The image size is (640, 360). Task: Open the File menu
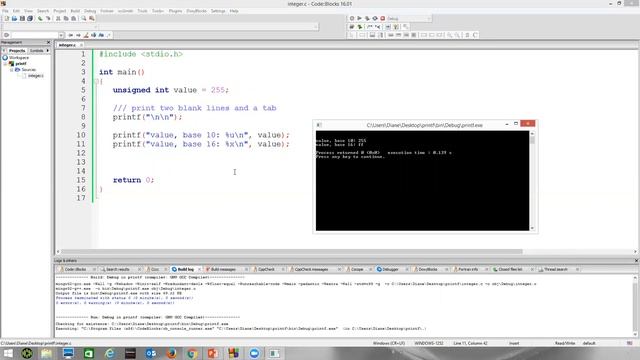tap(5, 11)
